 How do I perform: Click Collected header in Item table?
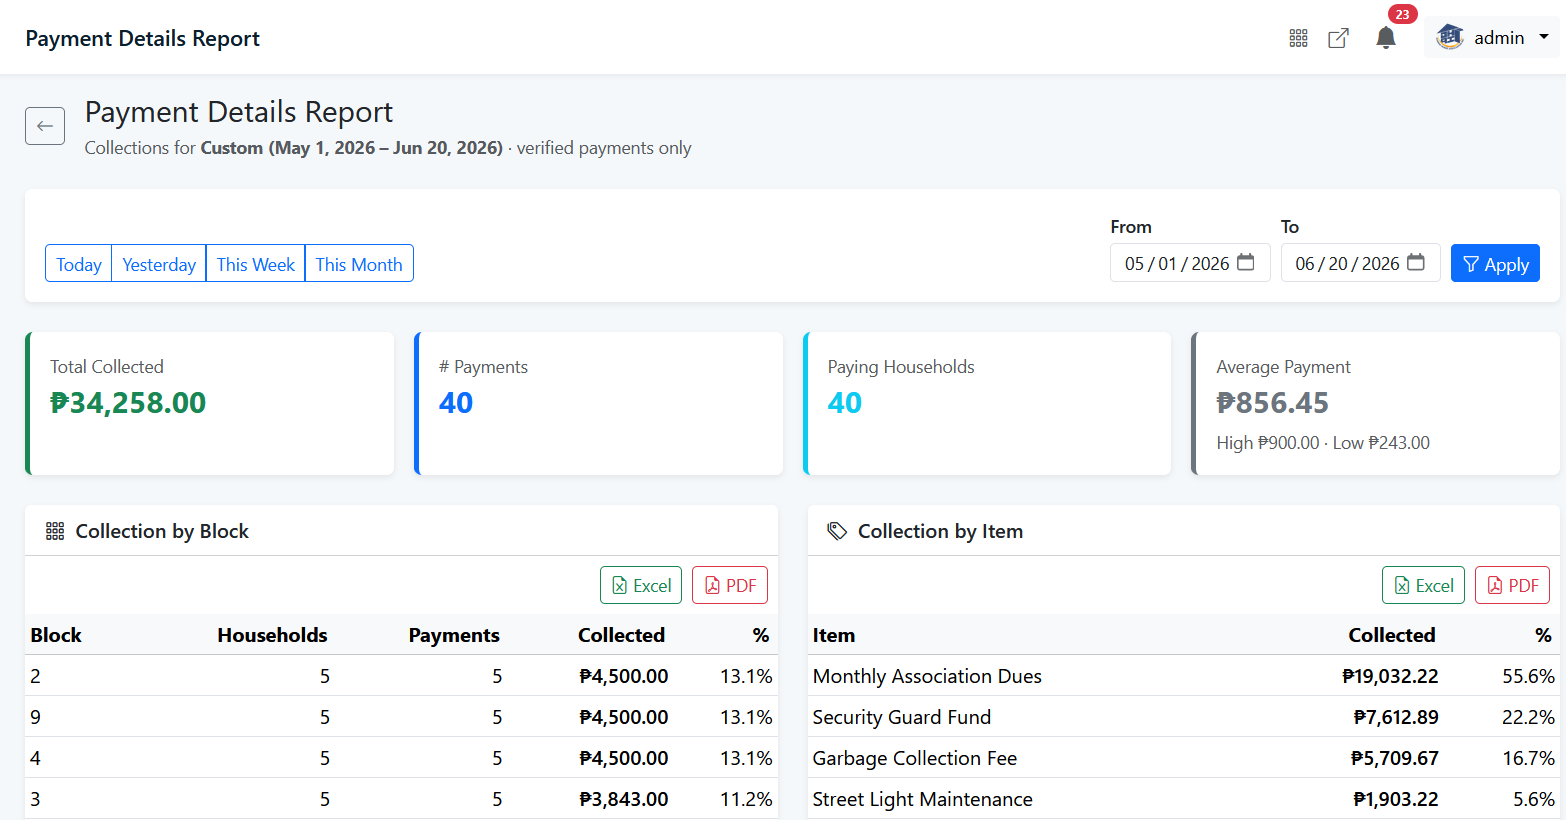tap(1391, 635)
